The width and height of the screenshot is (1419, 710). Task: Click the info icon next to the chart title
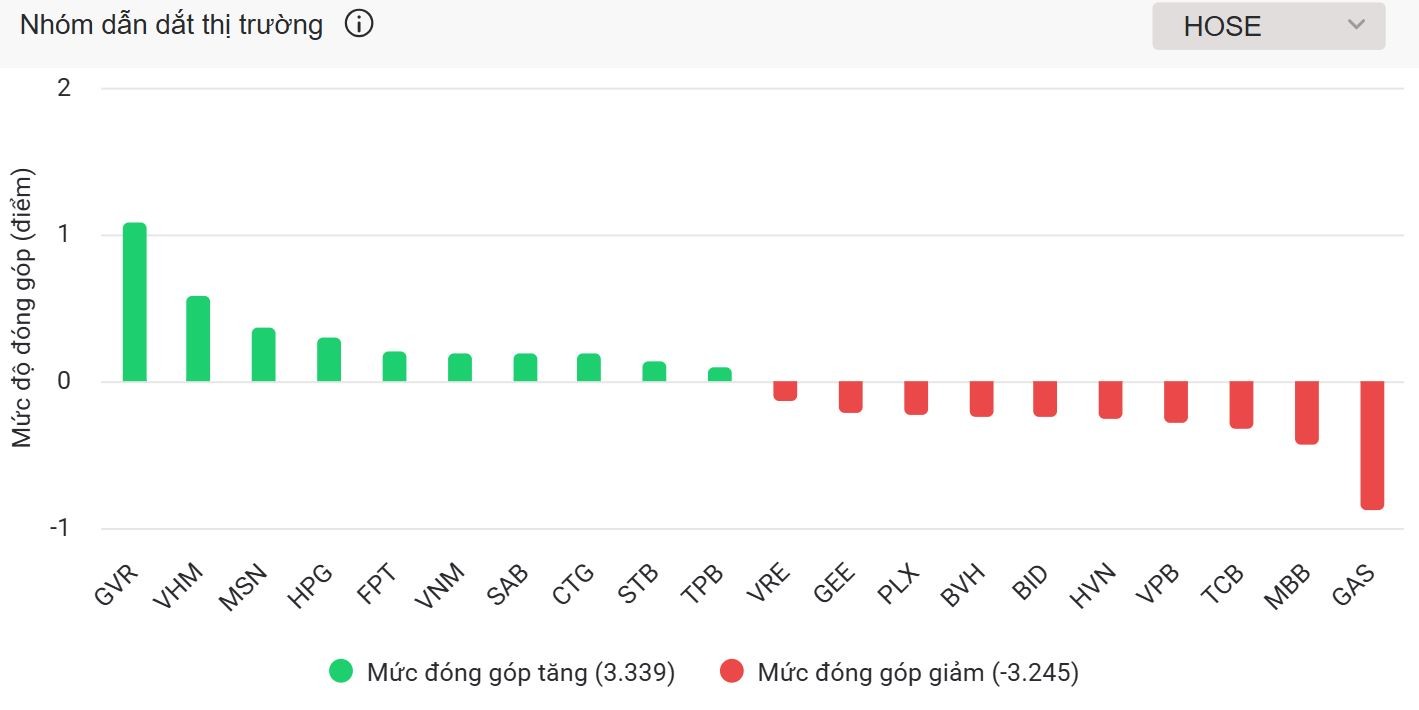tap(357, 23)
